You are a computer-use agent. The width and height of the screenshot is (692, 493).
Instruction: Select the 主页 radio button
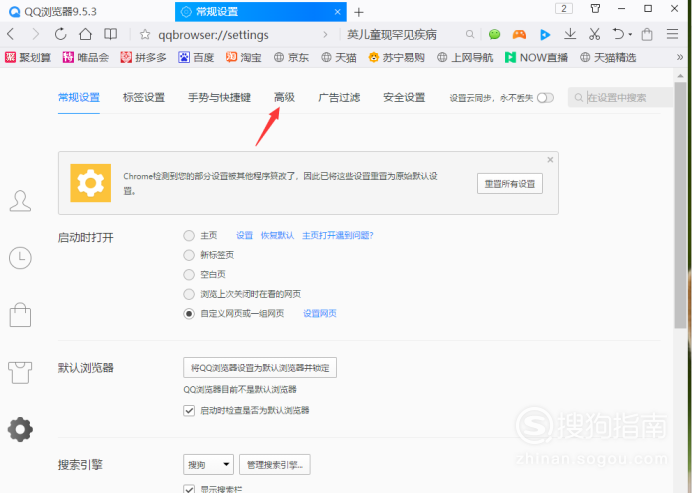pos(189,236)
